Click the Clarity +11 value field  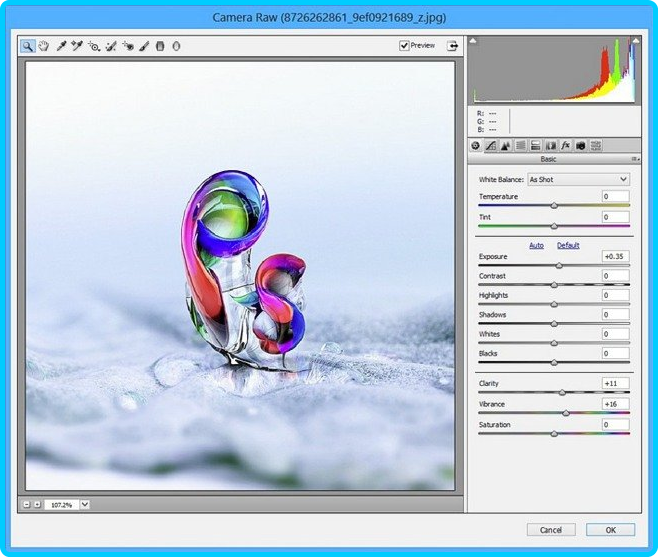click(x=616, y=383)
